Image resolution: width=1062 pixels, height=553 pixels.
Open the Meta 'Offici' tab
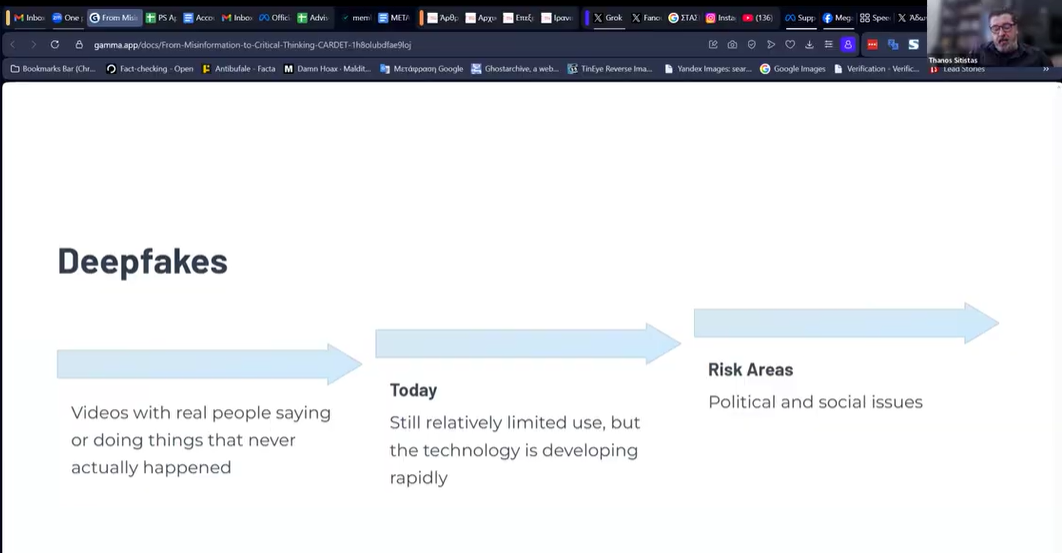(x=274, y=18)
